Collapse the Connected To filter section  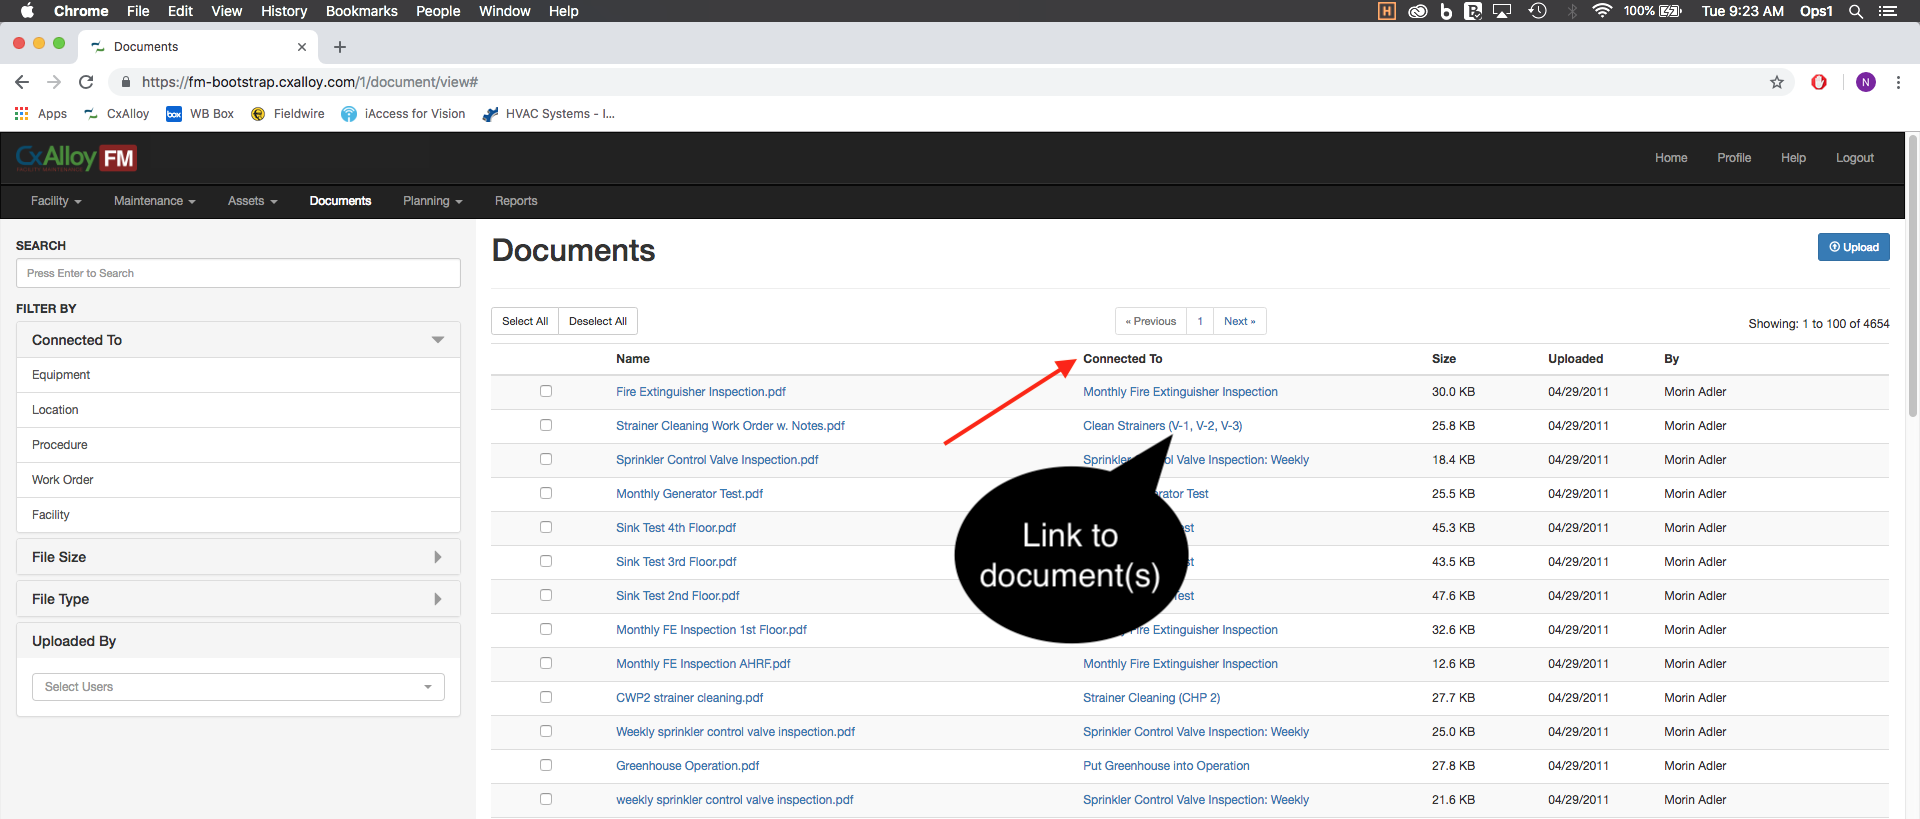coord(238,340)
